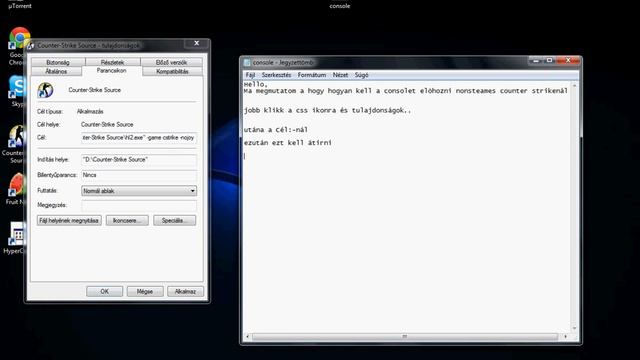The width and height of the screenshot is (640, 360).
Task: Click Notepad vertical scroll up arrow
Action: coord(575,86)
